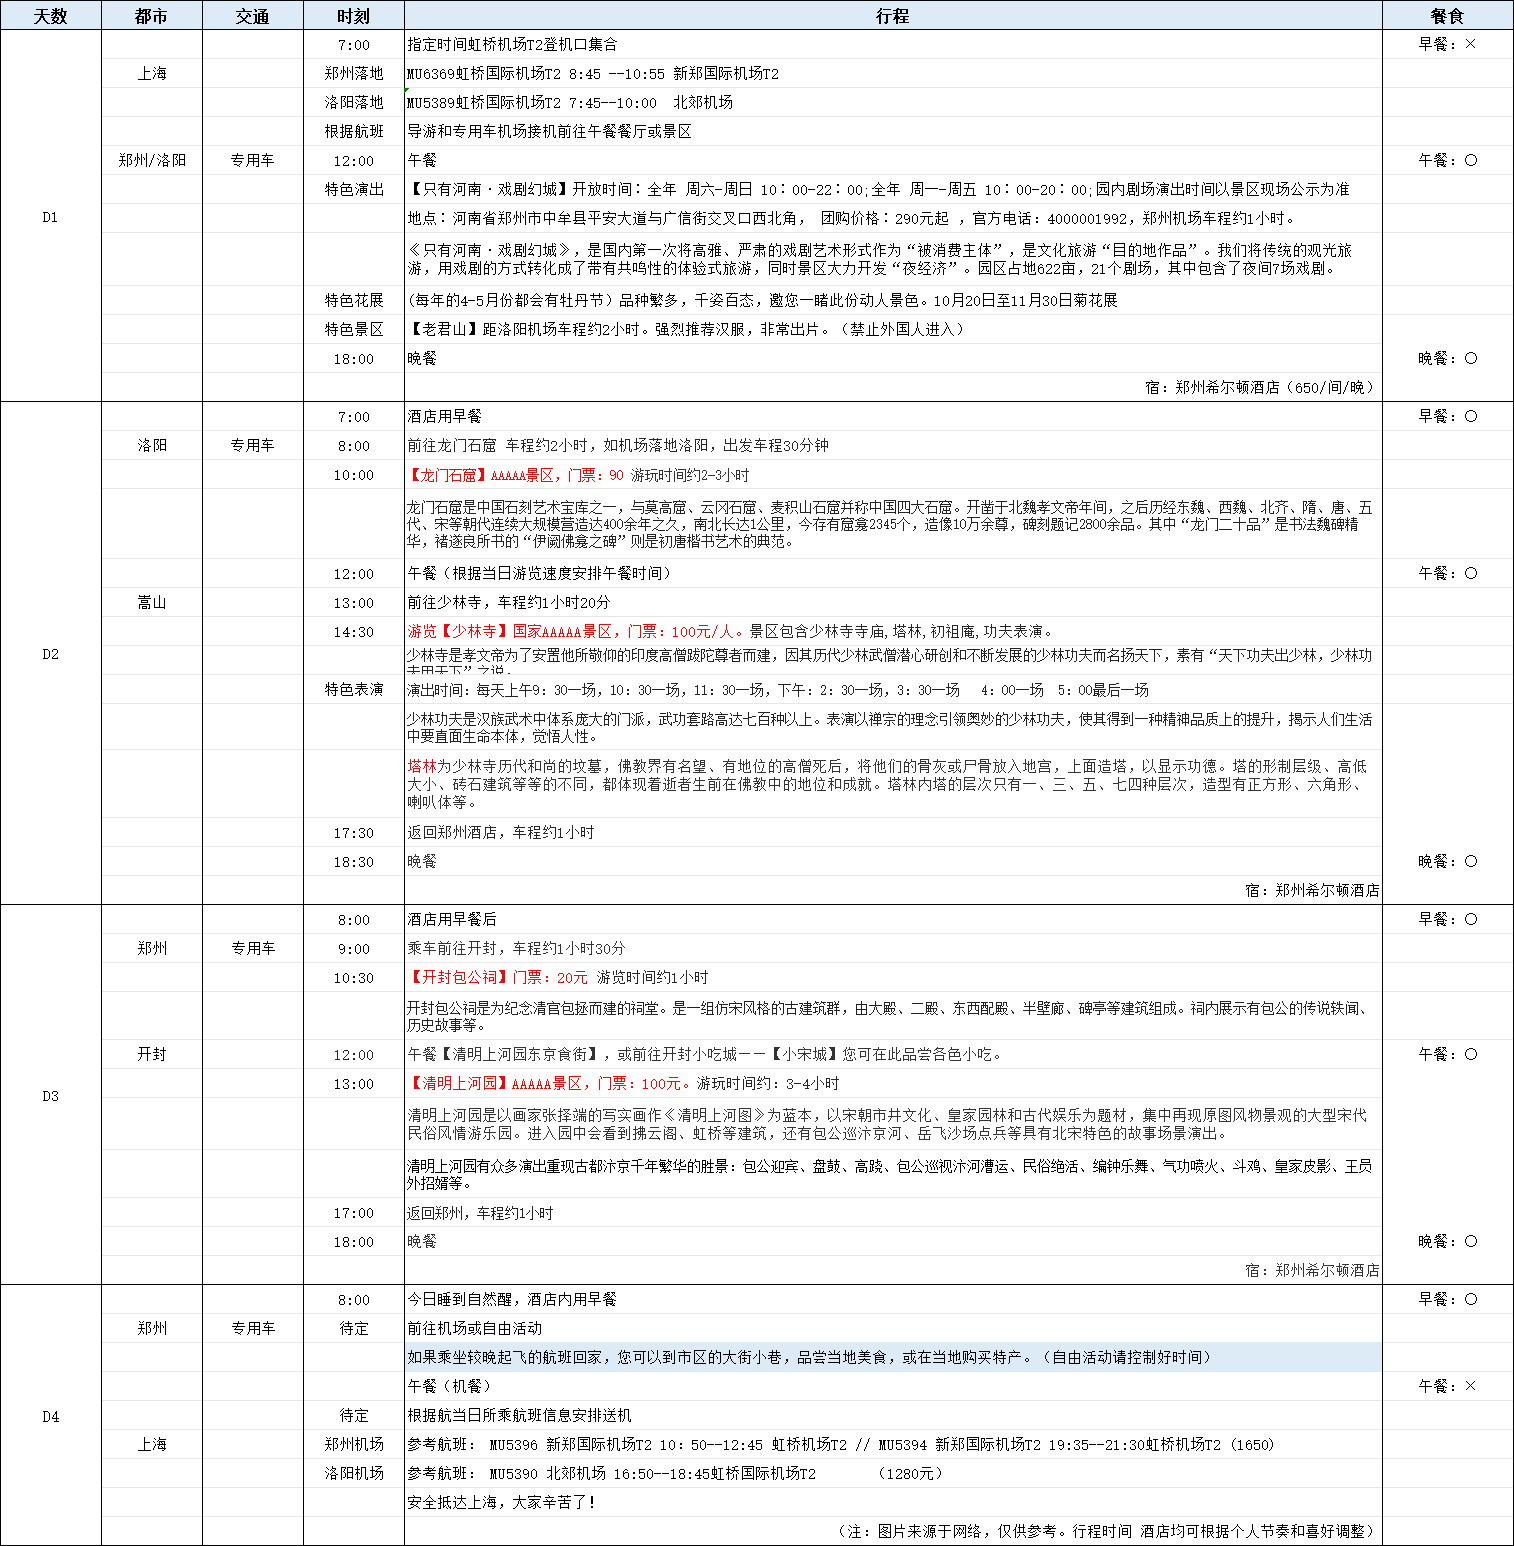Click the 开封 city cell
This screenshot has height=1546, width=1514.
(x=152, y=1054)
